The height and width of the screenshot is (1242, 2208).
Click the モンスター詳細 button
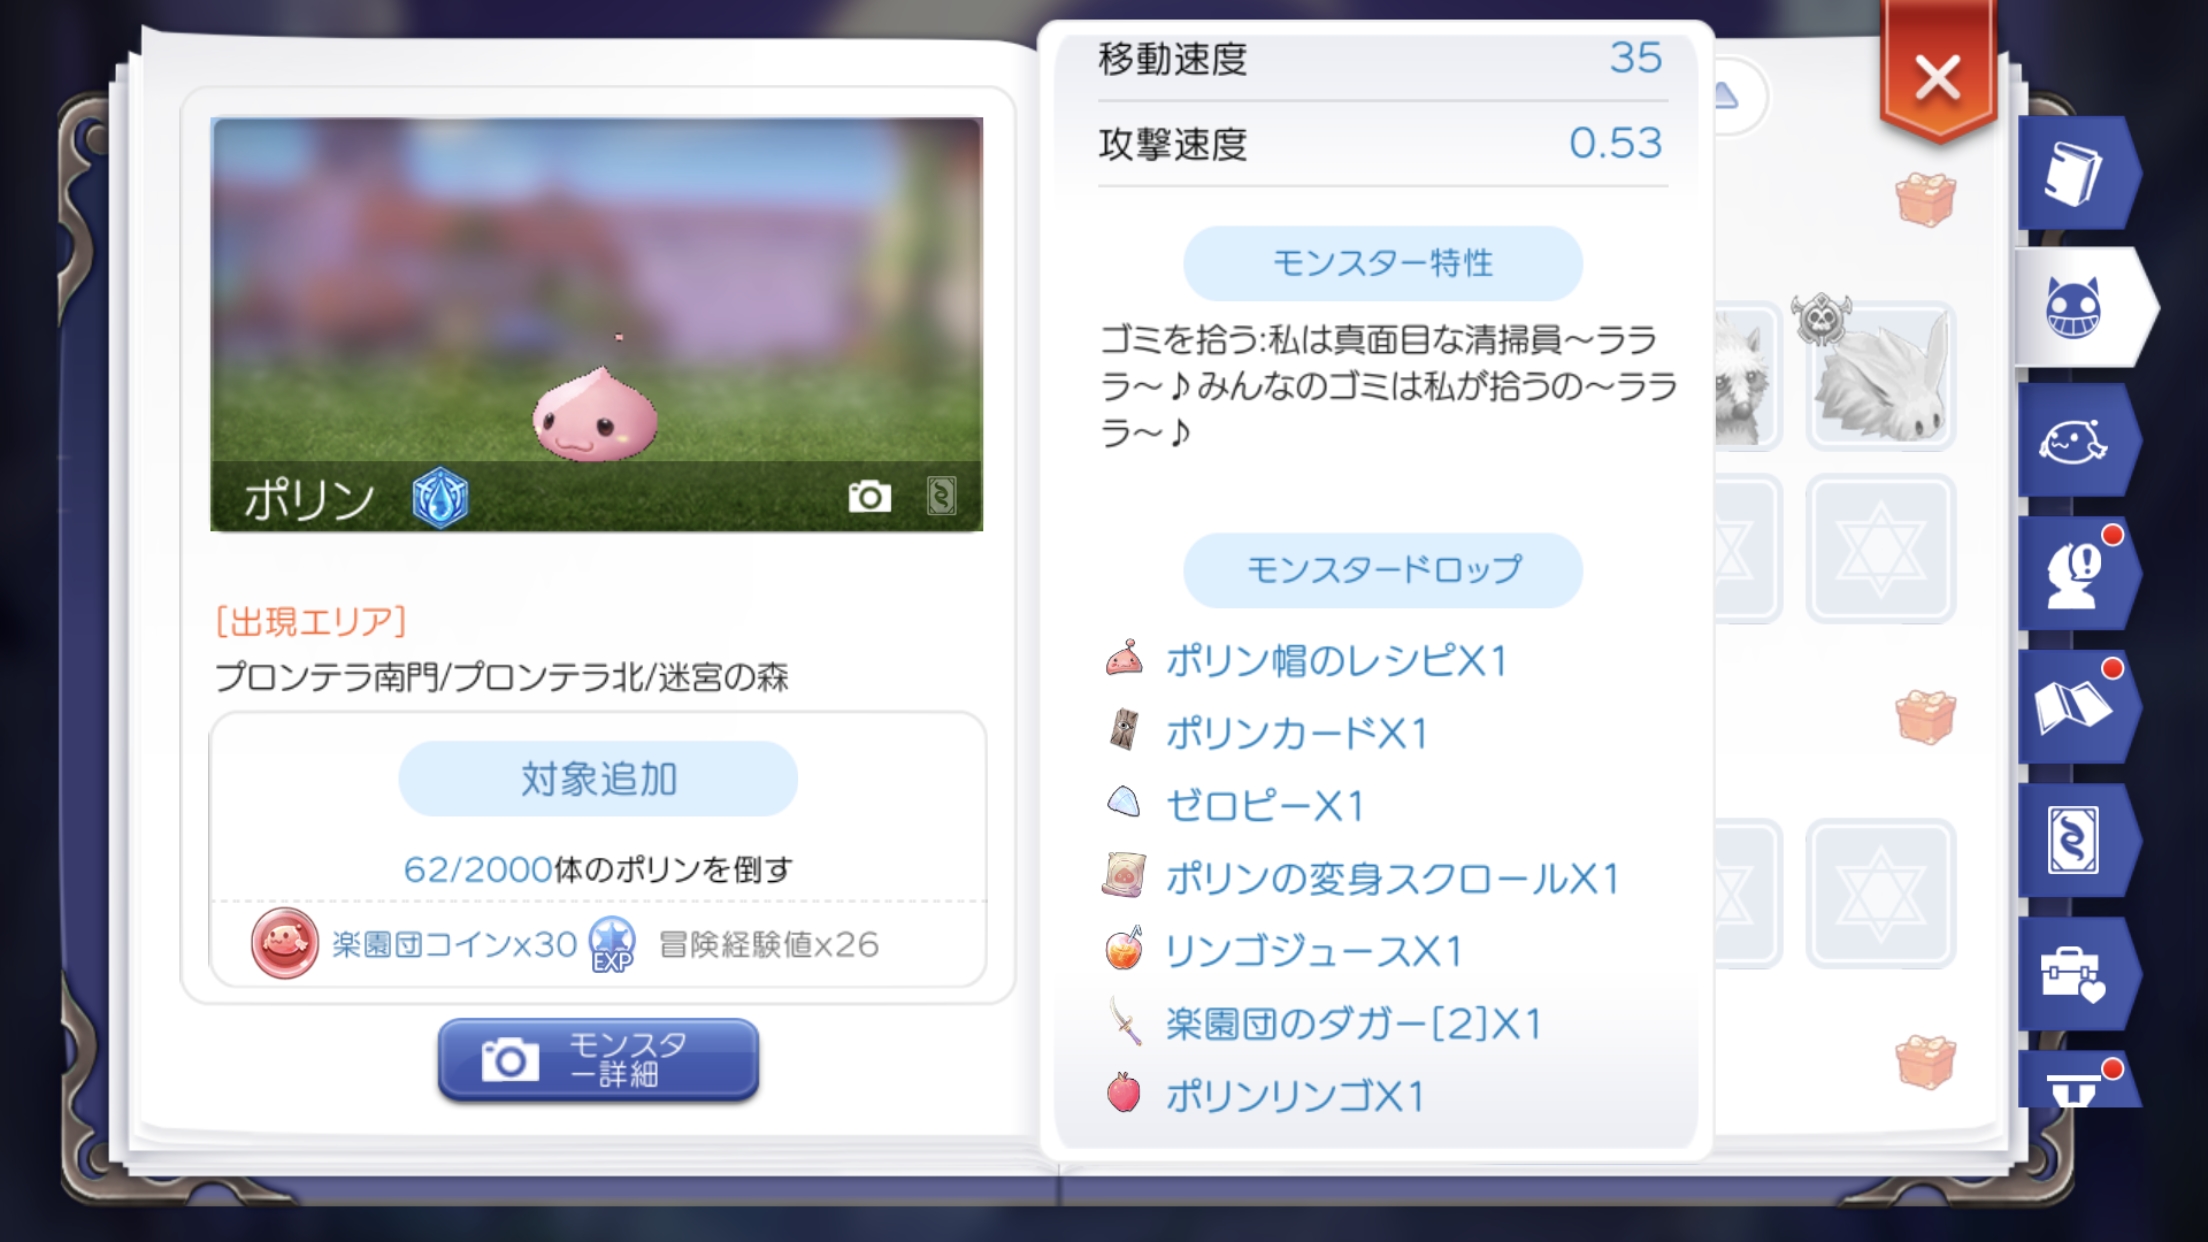[598, 1060]
